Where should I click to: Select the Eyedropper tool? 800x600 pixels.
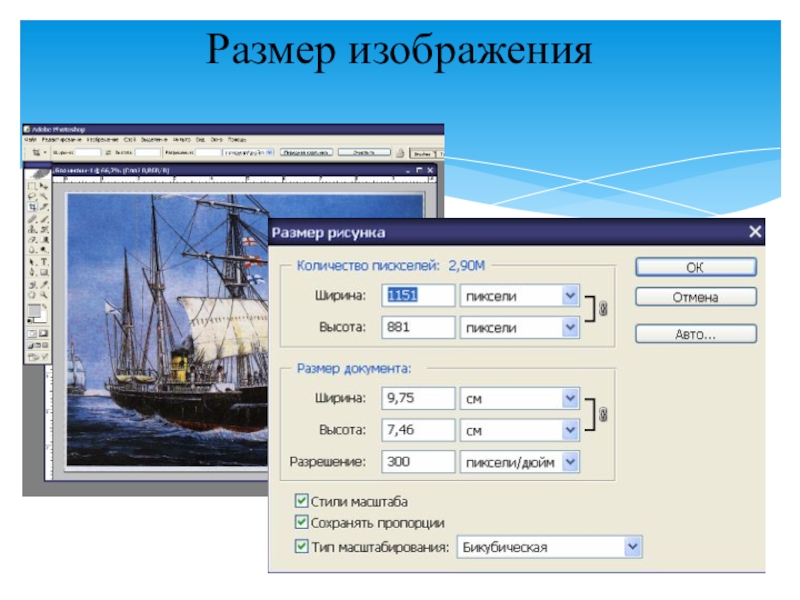click(x=44, y=285)
